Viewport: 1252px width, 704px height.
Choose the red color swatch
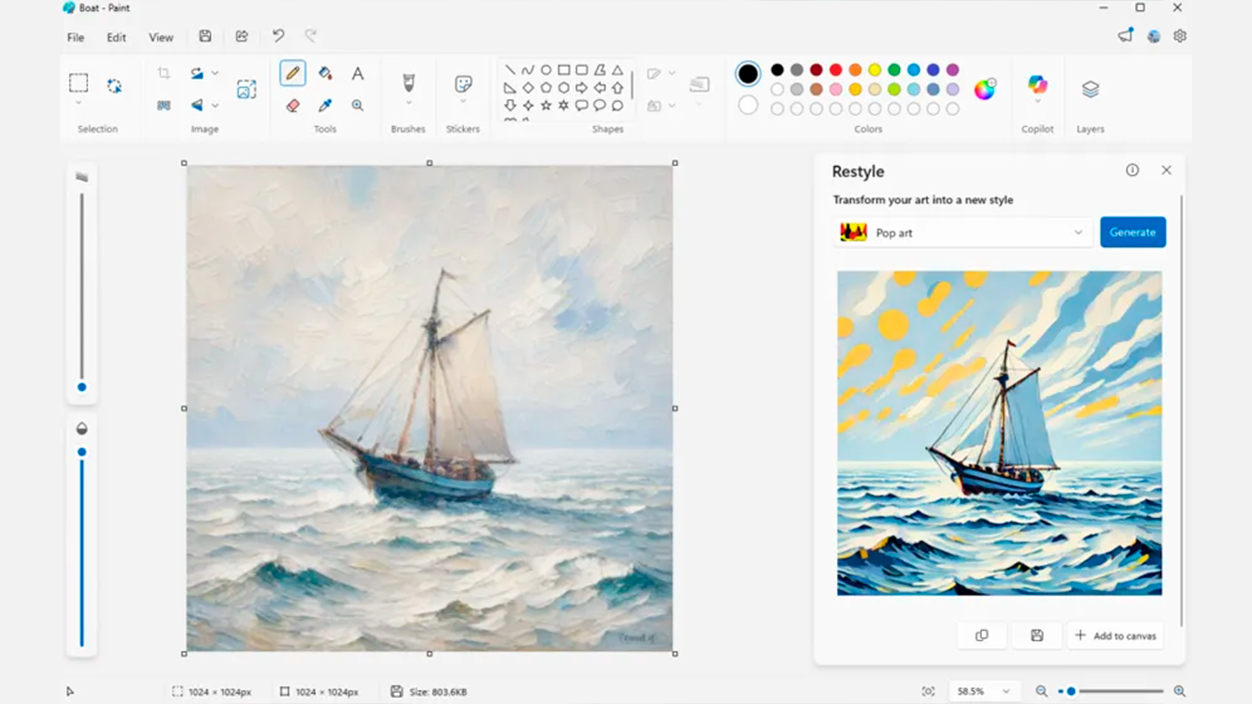pyautogui.click(x=836, y=70)
